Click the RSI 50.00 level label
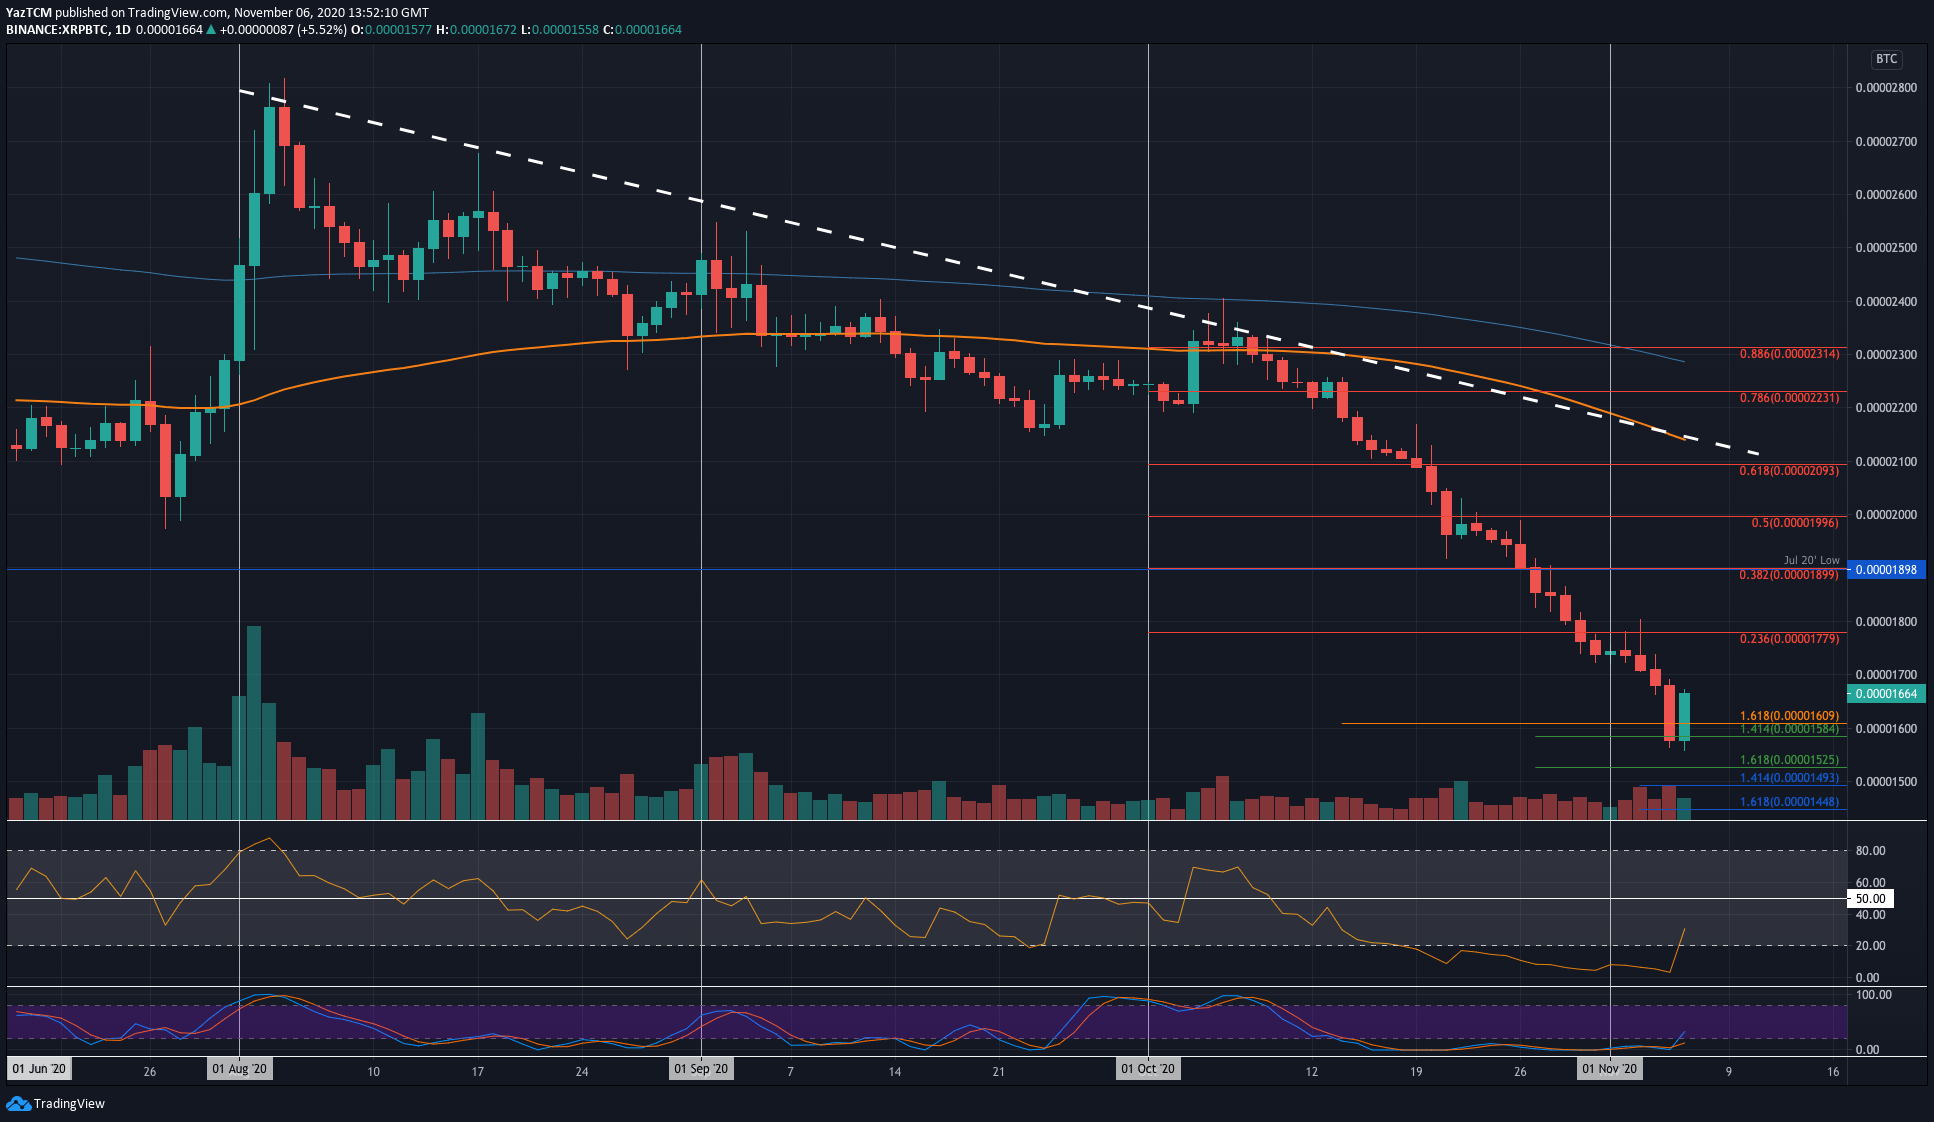Image resolution: width=1934 pixels, height=1122 pixels. point(1870,898)
